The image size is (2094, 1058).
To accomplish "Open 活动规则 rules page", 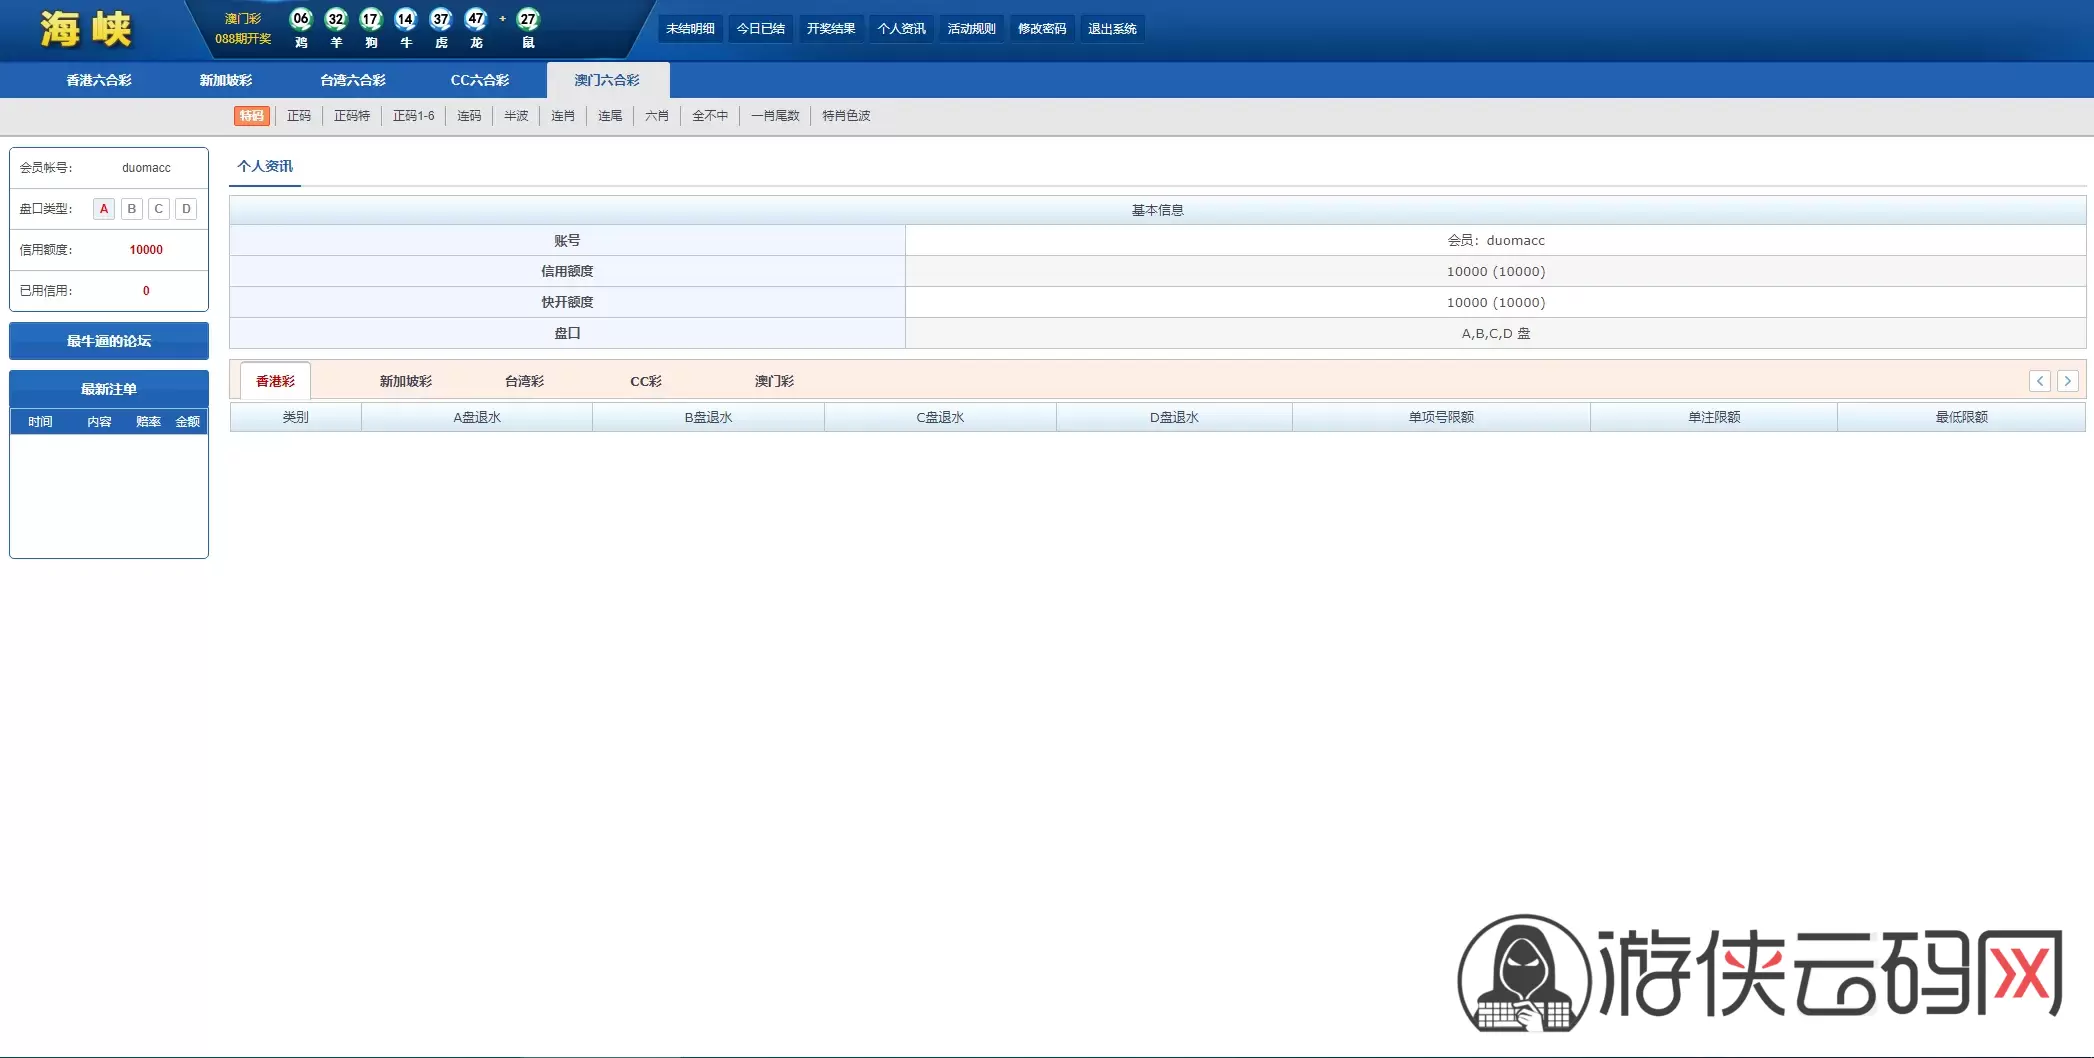I will [972, 29].
